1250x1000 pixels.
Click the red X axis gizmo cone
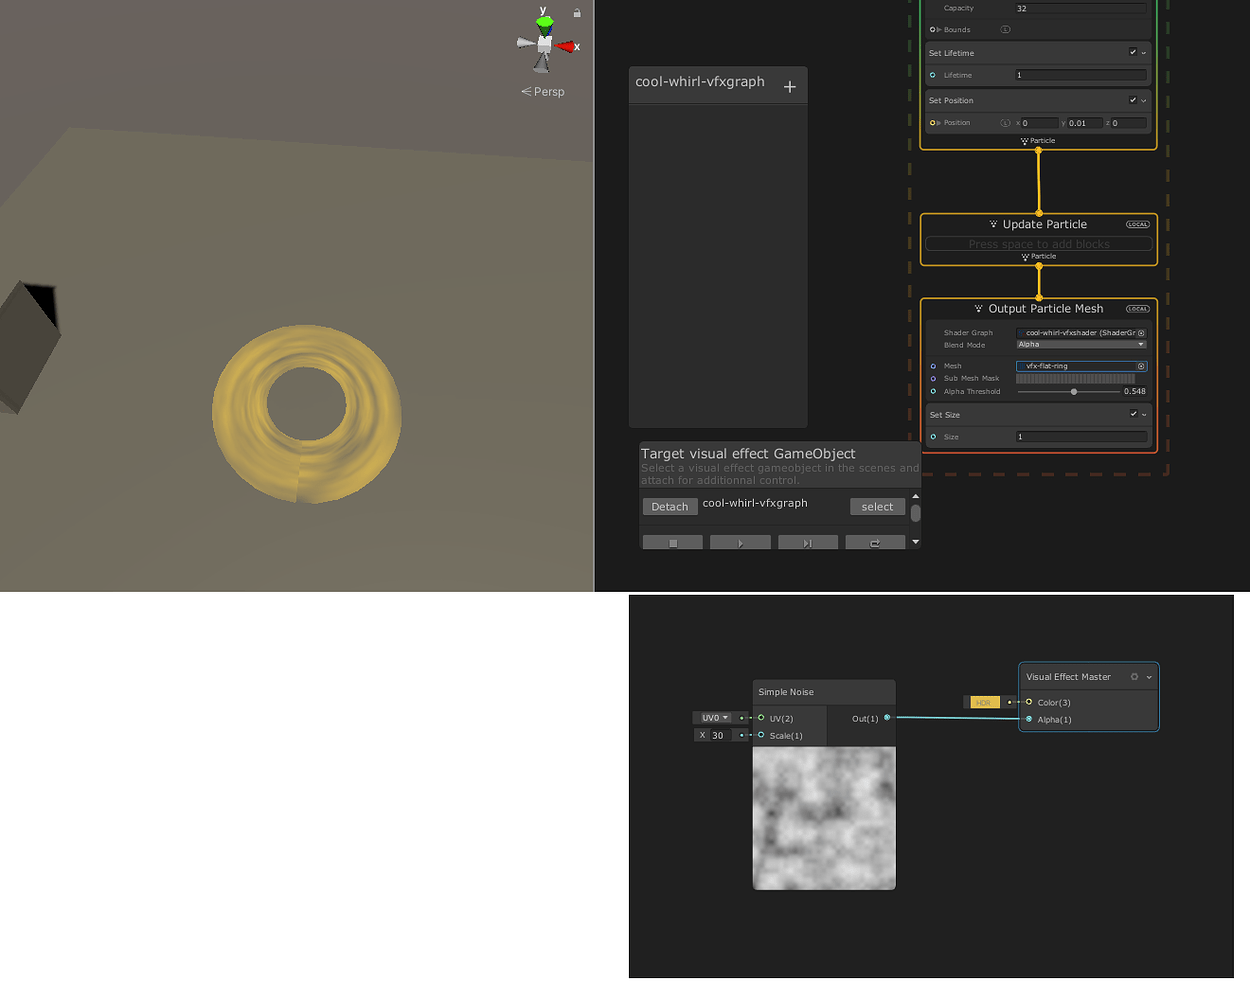[x=567, y=46]
